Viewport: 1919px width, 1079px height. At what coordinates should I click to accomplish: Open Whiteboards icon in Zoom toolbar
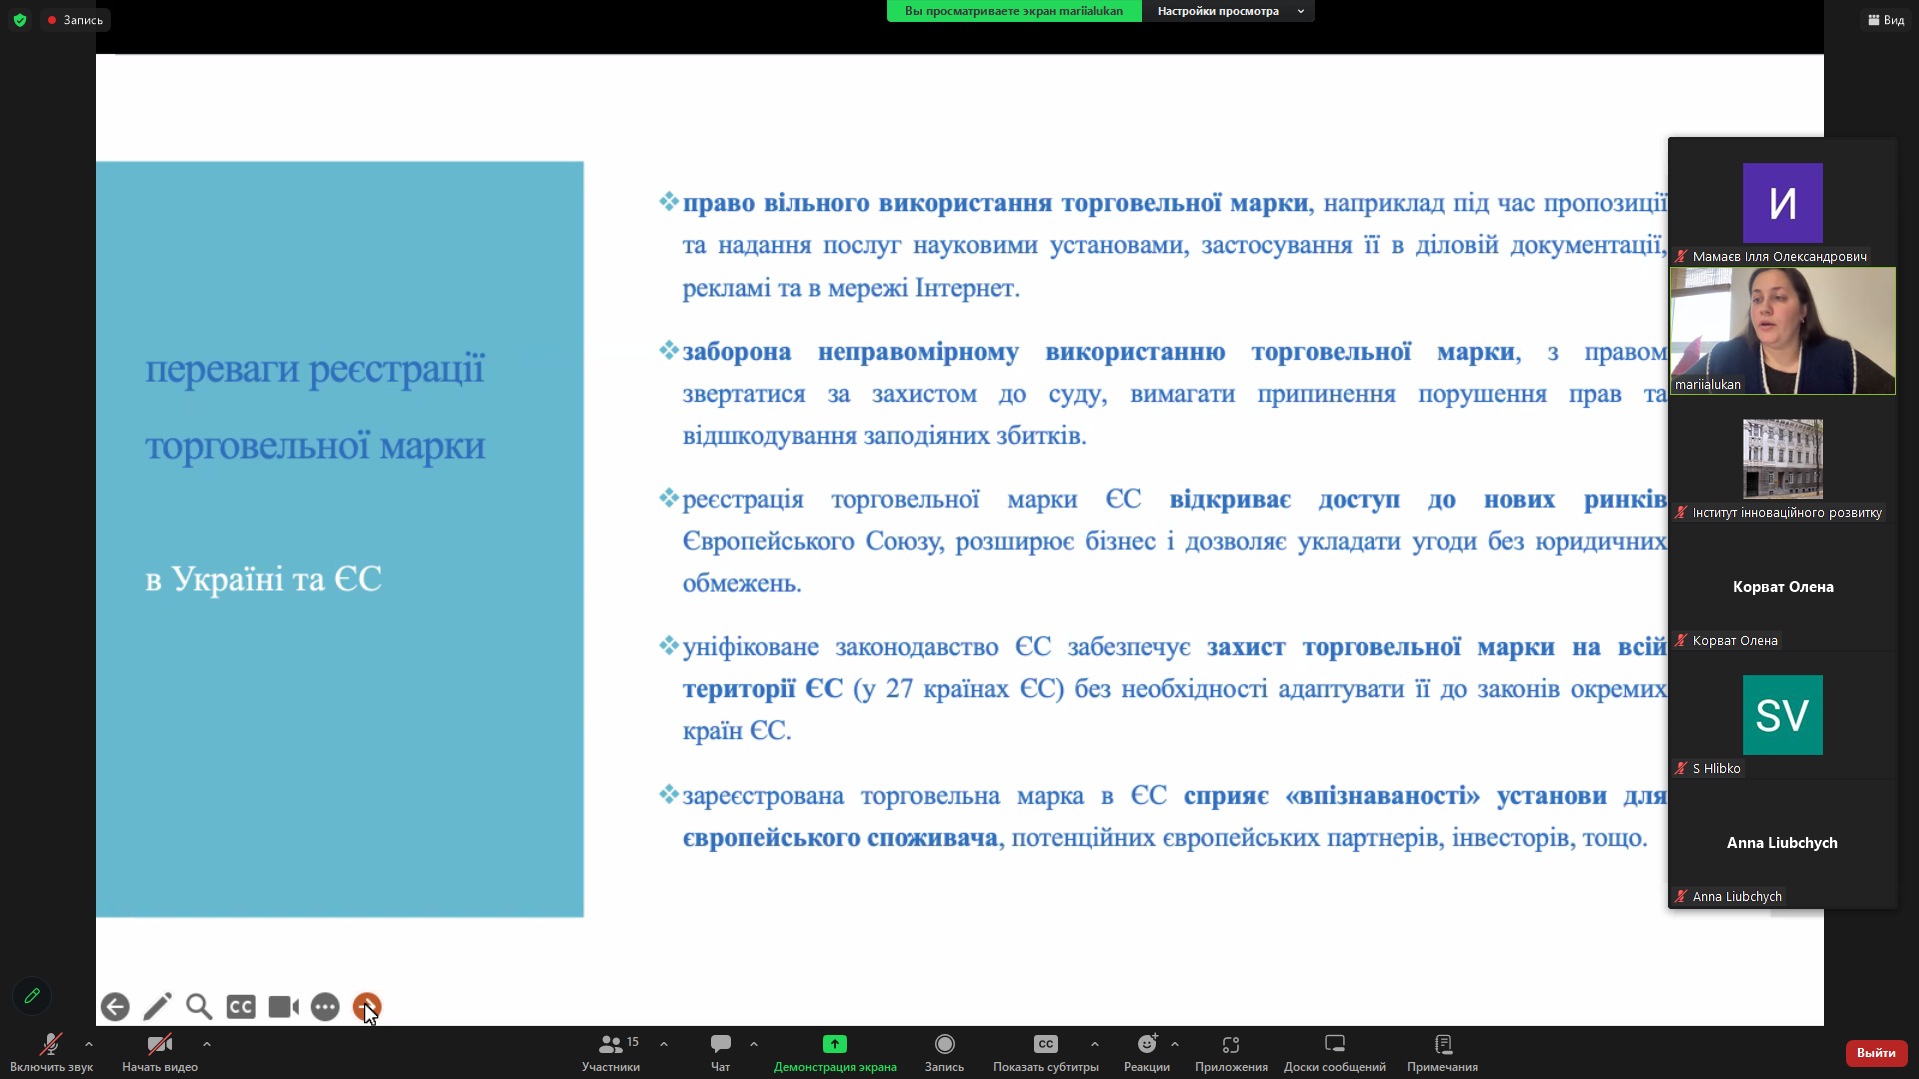tap(1334, 1044)
